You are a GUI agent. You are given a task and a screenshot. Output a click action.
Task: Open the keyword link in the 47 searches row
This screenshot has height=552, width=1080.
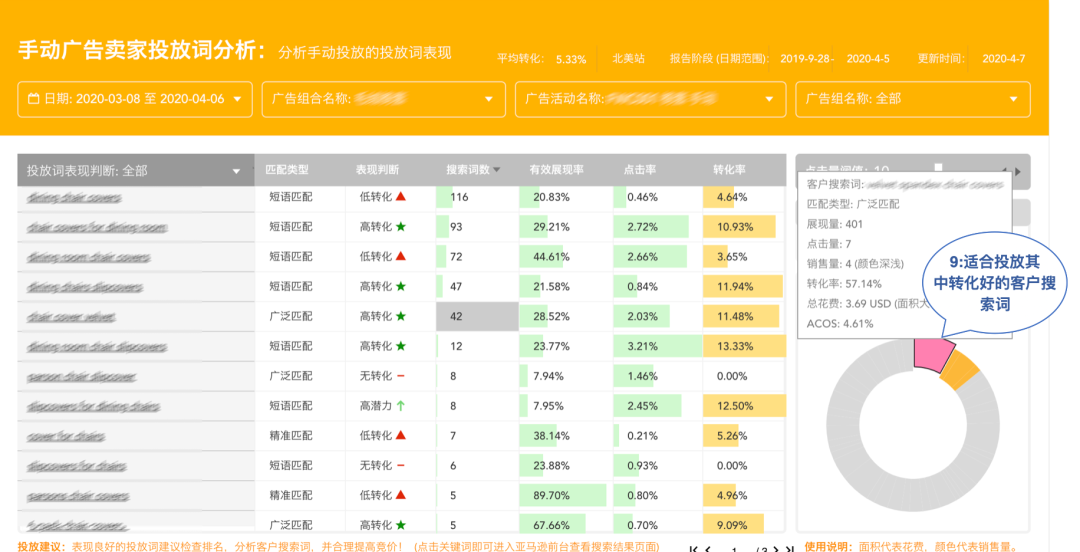85,287
